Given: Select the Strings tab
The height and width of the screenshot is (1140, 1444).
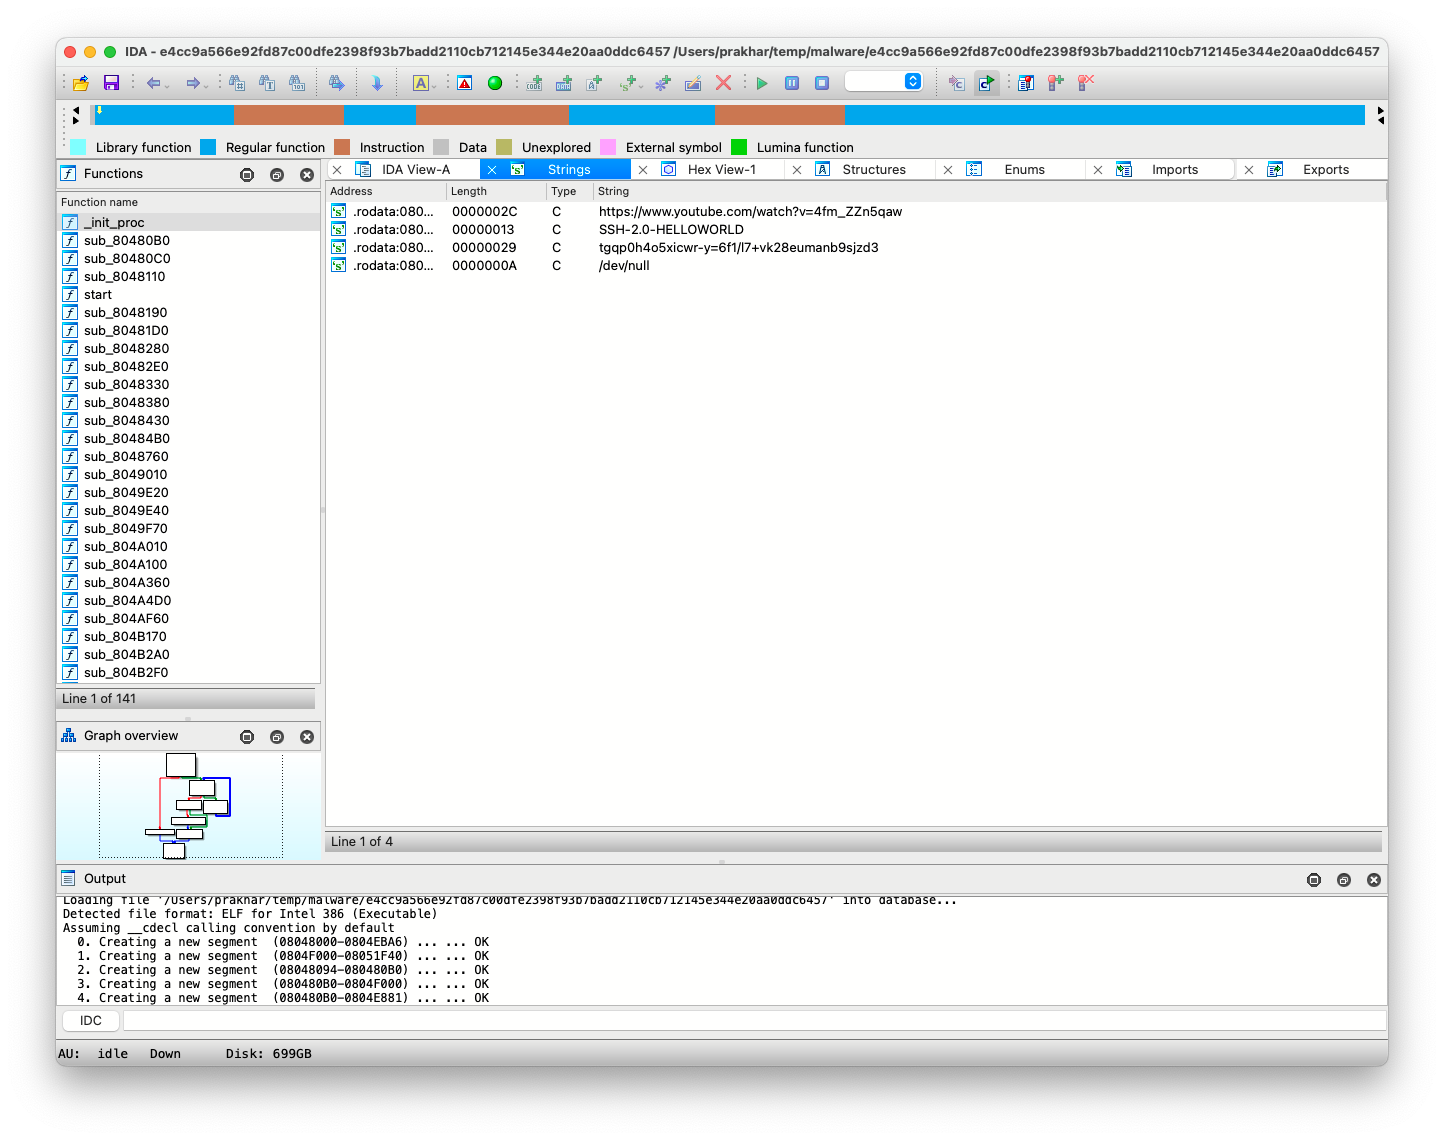Looking at the screenshot, I should pyautogui.click(x=569, y=170).
